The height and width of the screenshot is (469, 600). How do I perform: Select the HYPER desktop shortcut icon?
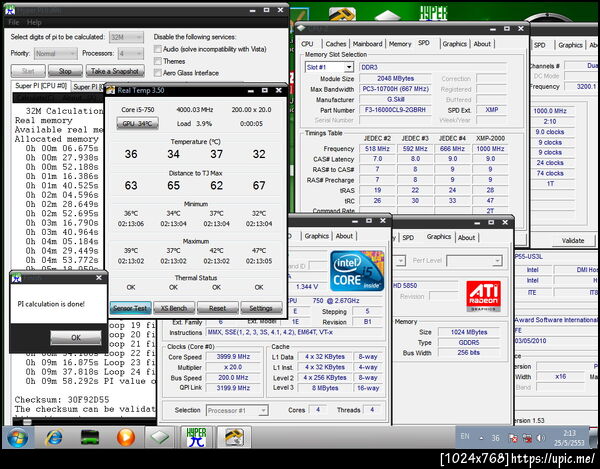[x=433, y=12]
